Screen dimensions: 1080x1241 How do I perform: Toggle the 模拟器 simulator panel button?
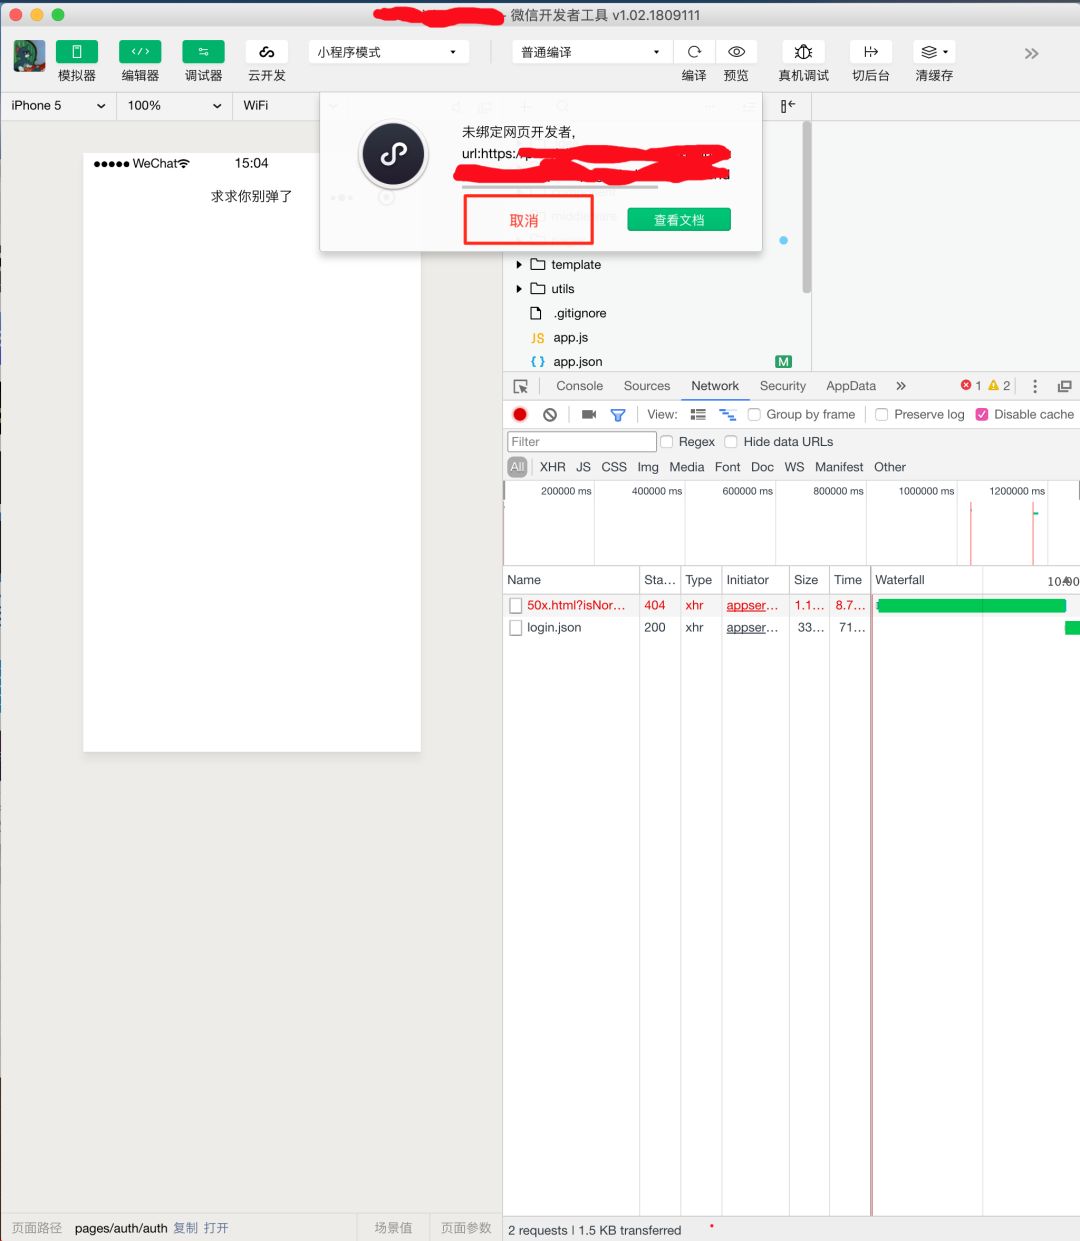pyautogui.click(x=77, y=52)
